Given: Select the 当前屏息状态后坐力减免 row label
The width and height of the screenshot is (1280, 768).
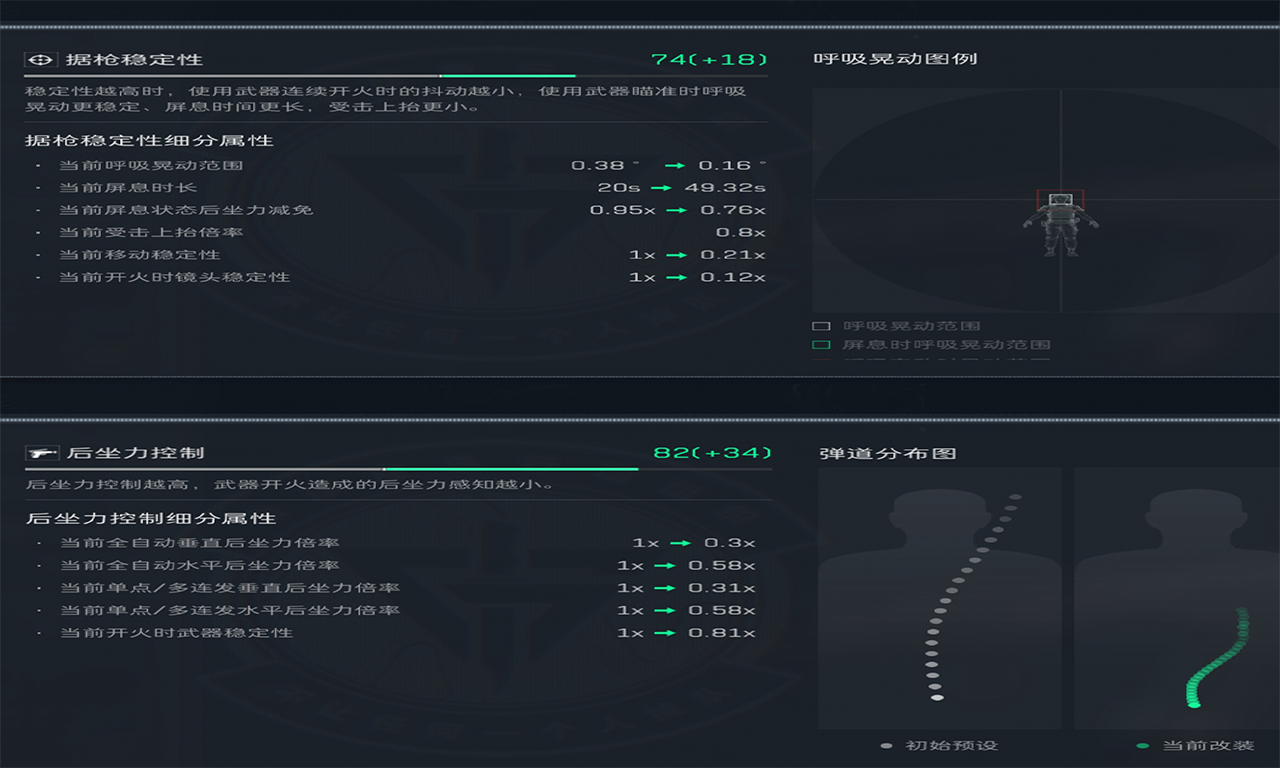Looking at the screenshot, I should point(186,210).
